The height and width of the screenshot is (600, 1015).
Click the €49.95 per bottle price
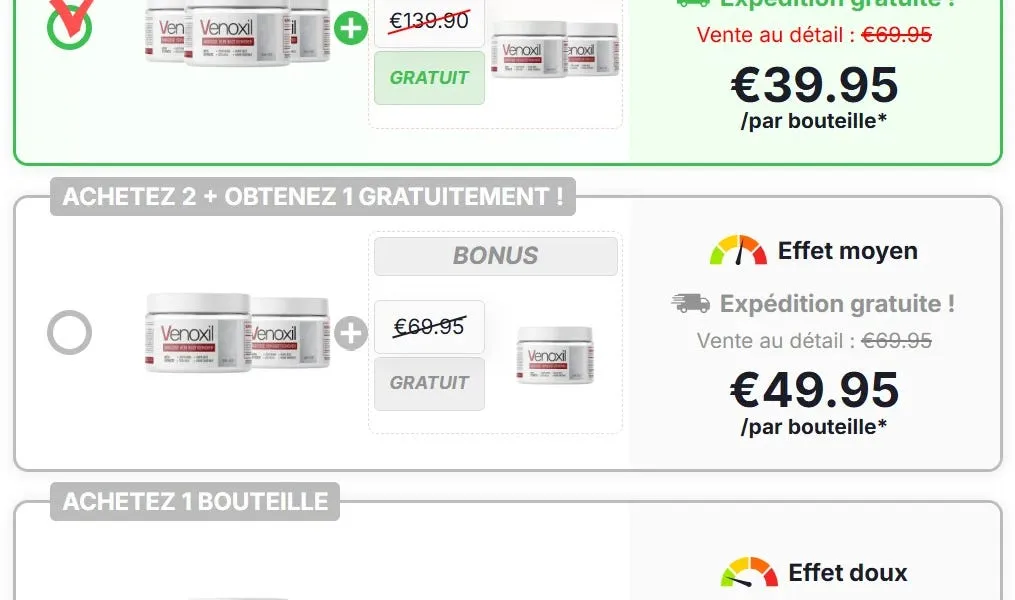tap(814, 389)
